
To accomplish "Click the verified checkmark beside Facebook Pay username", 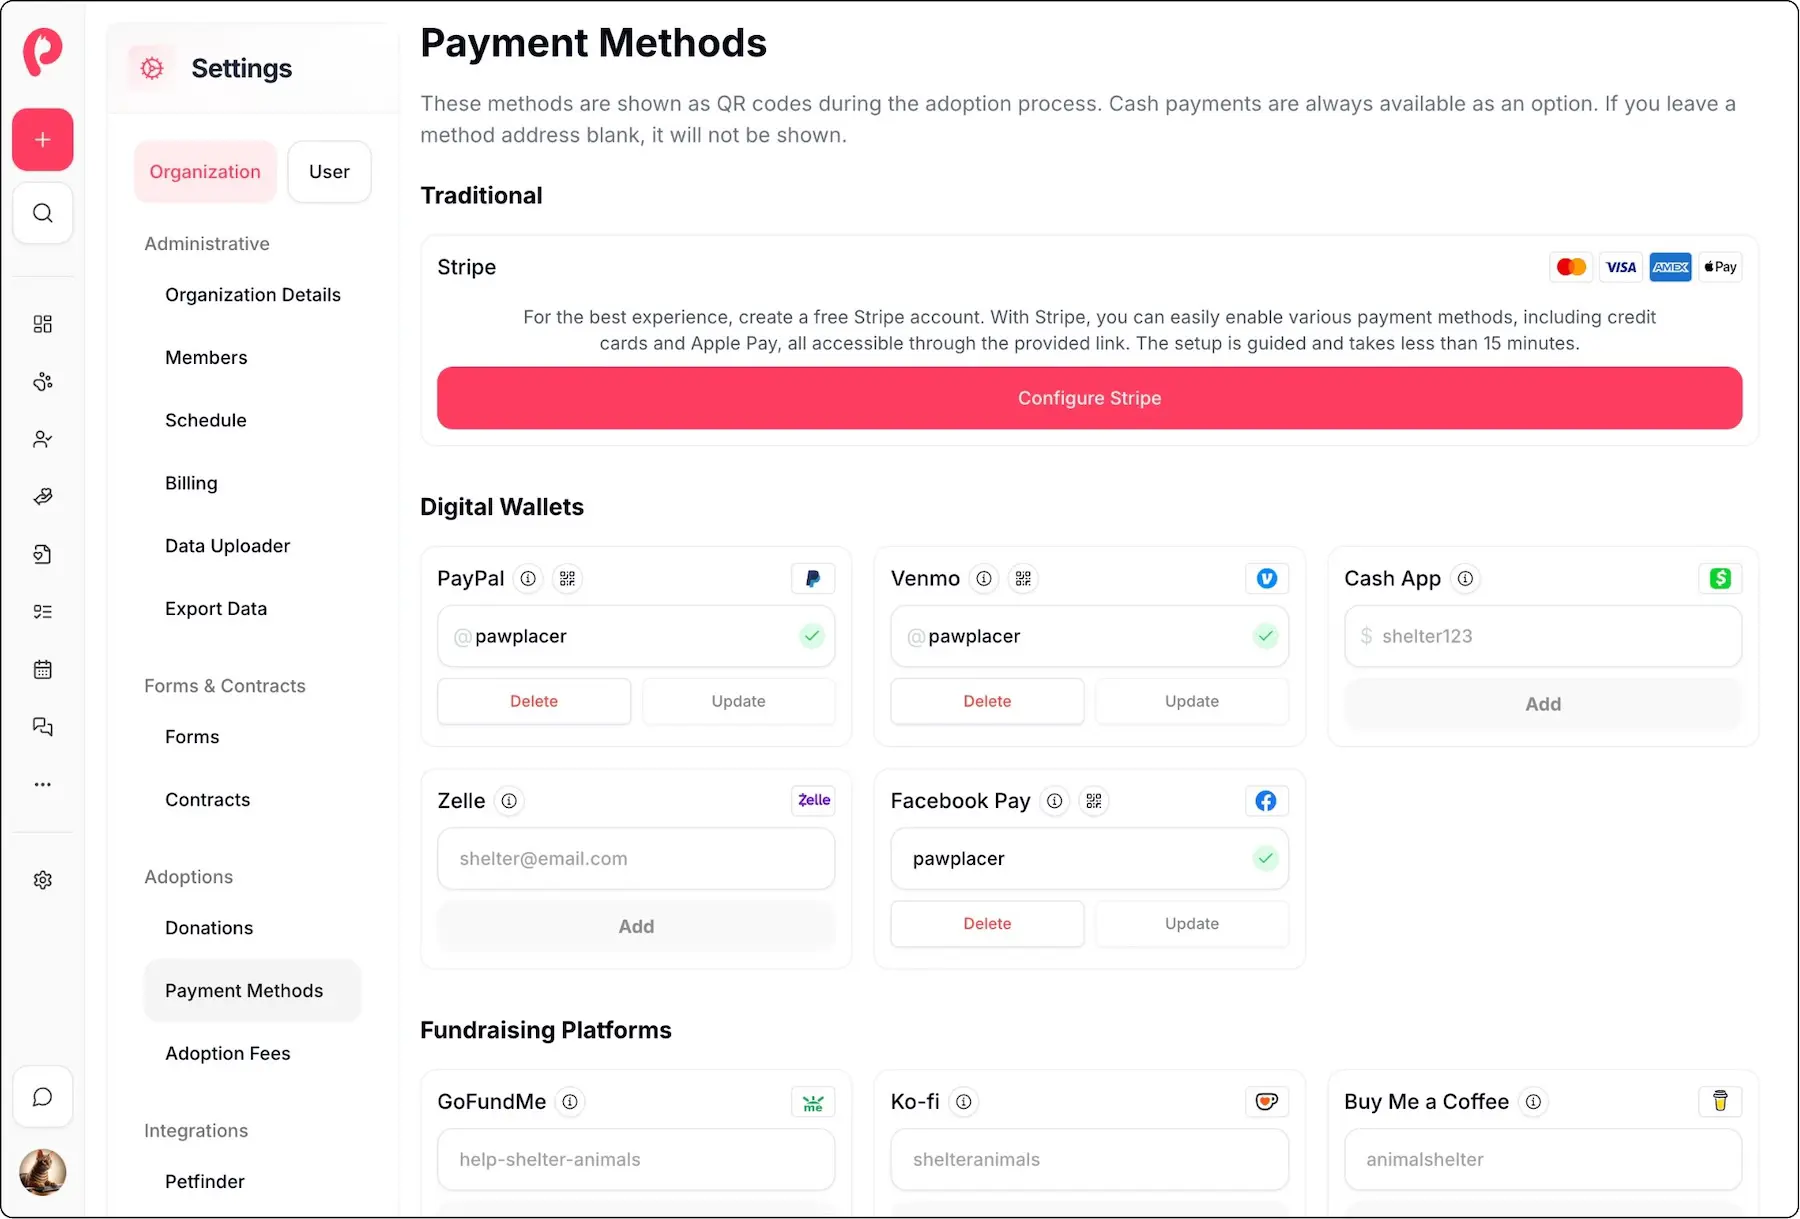I will [1266, 858].
